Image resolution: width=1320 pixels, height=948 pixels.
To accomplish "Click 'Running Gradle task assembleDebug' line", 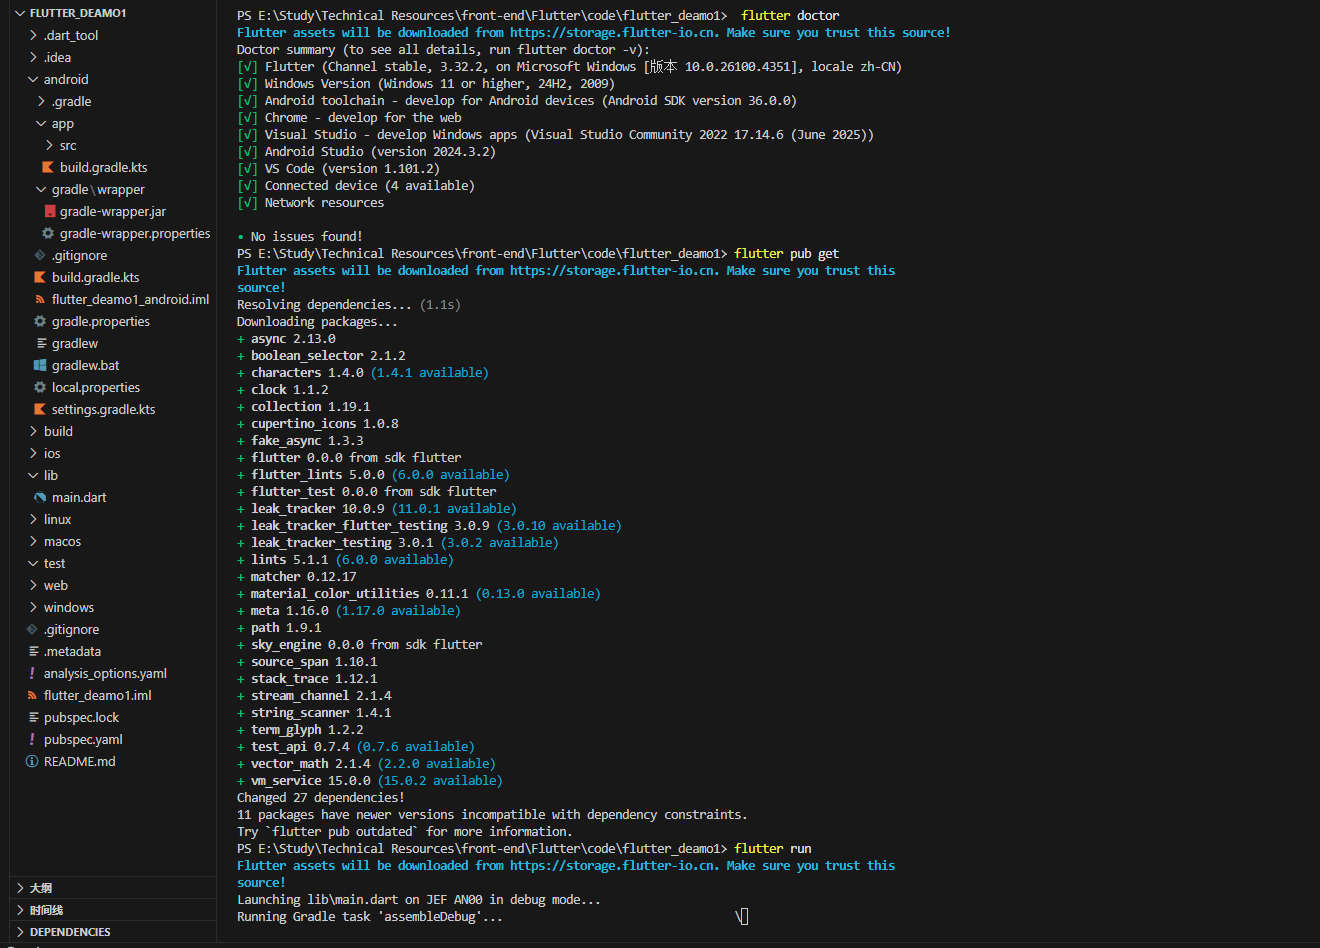I will coord(370,916).
